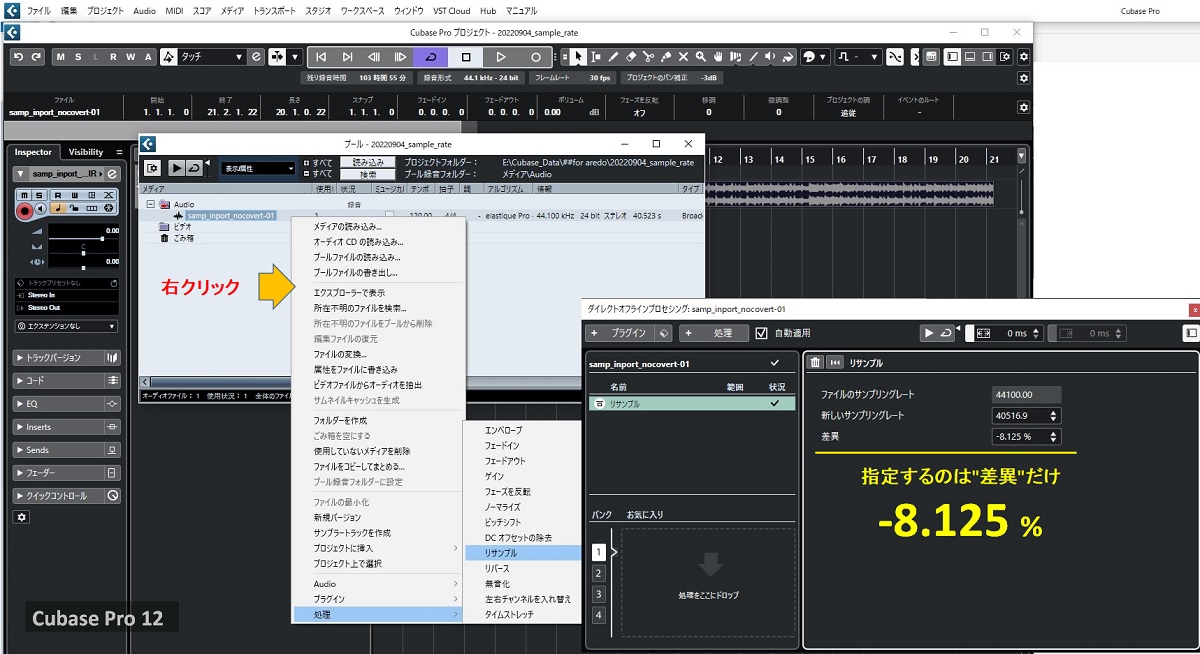This screenshot has height=654, width=1200.
Task: Click the track freeze snowflake icon
Action: pos(107,208)
